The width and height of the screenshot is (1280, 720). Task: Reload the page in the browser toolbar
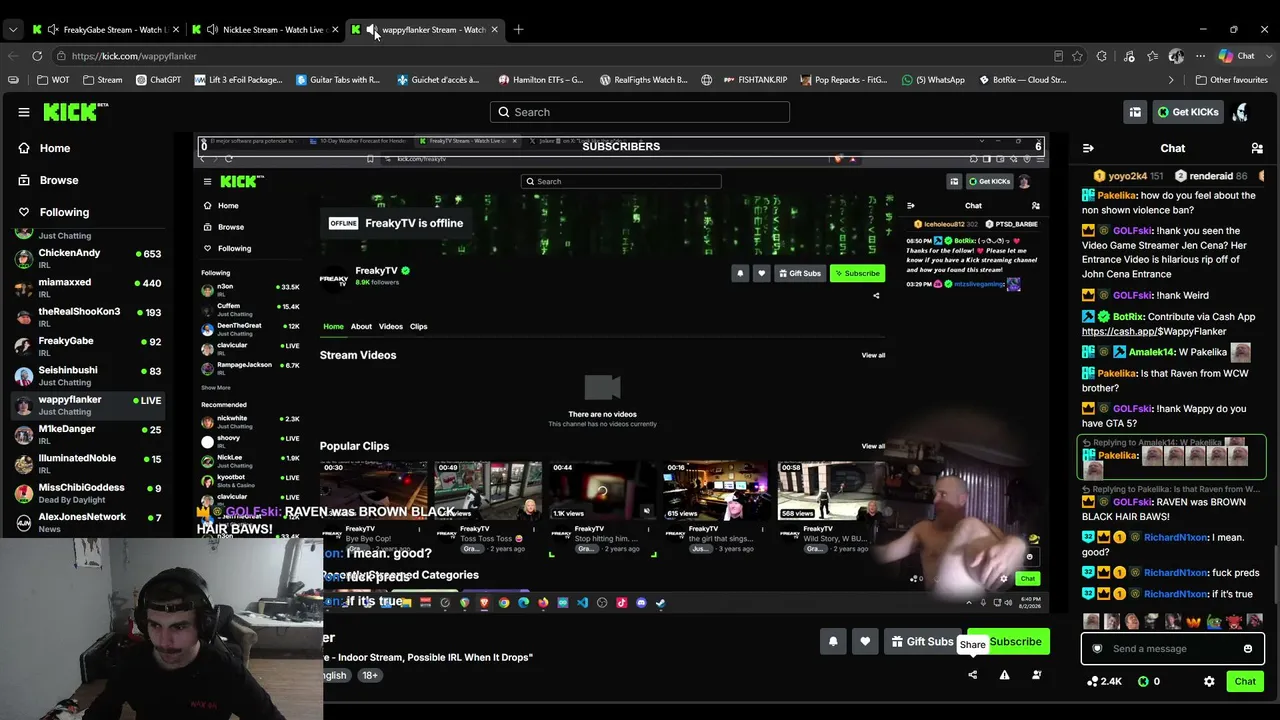pyautogui.click(x=37, y=56)
